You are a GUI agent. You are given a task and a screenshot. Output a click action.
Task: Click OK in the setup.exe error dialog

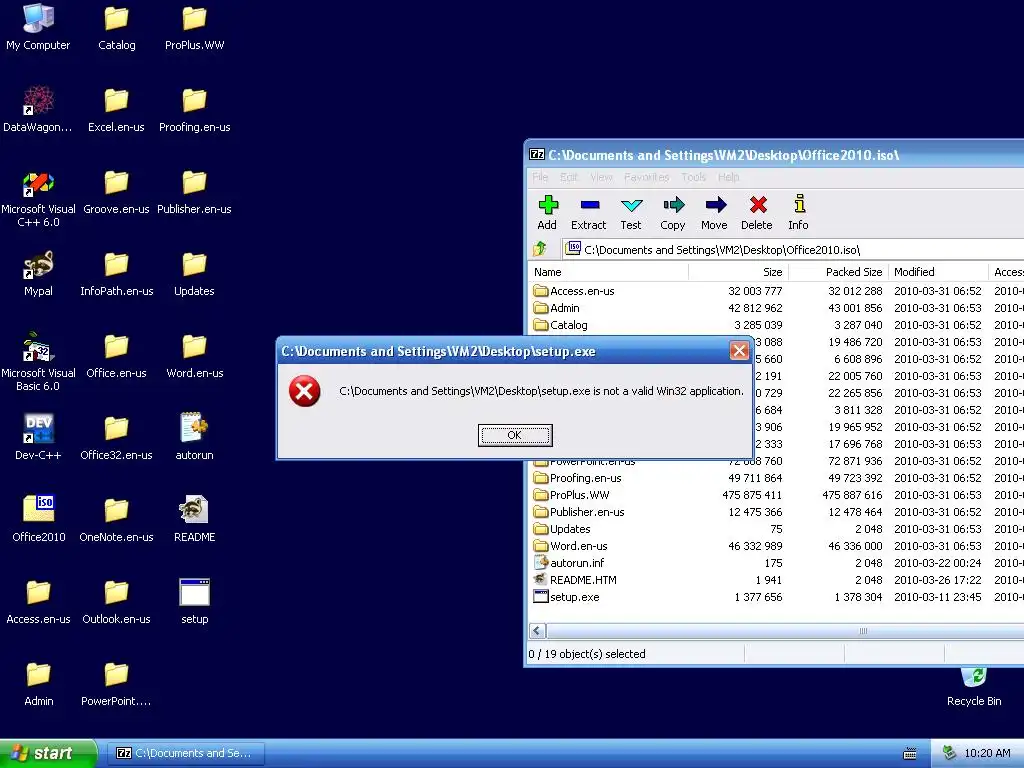click(515, 435)
